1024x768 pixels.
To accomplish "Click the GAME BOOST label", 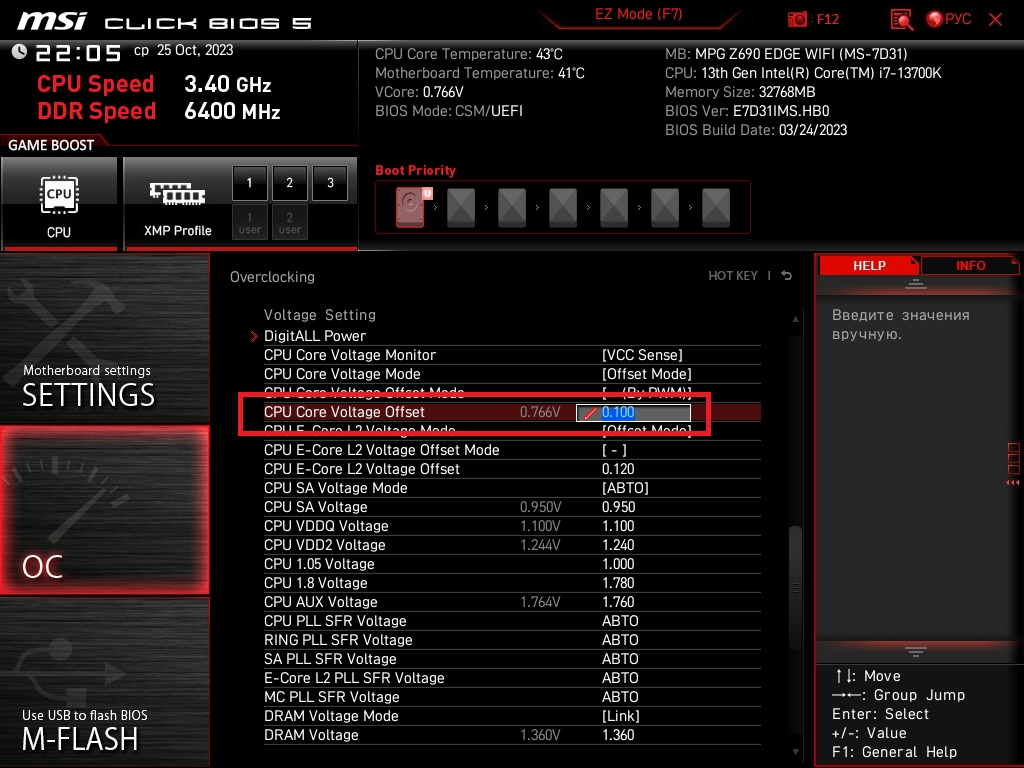I will (x=51, y=145).
